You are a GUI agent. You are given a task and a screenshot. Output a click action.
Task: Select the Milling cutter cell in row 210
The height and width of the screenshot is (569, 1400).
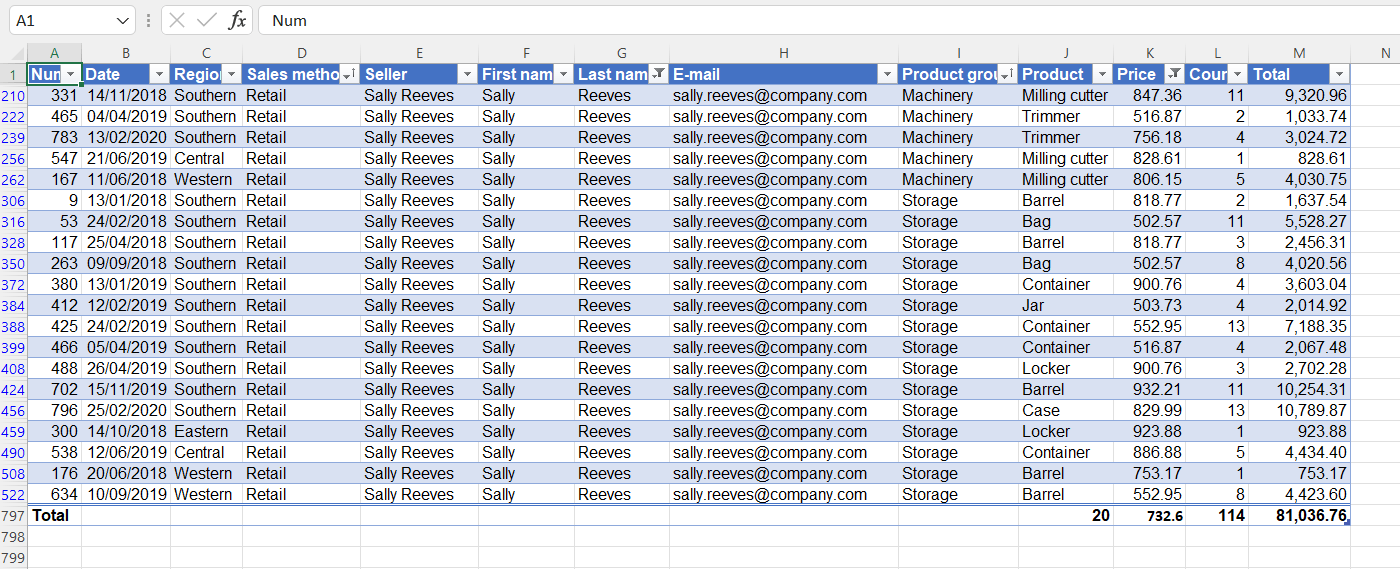(x=1065, y=95)
